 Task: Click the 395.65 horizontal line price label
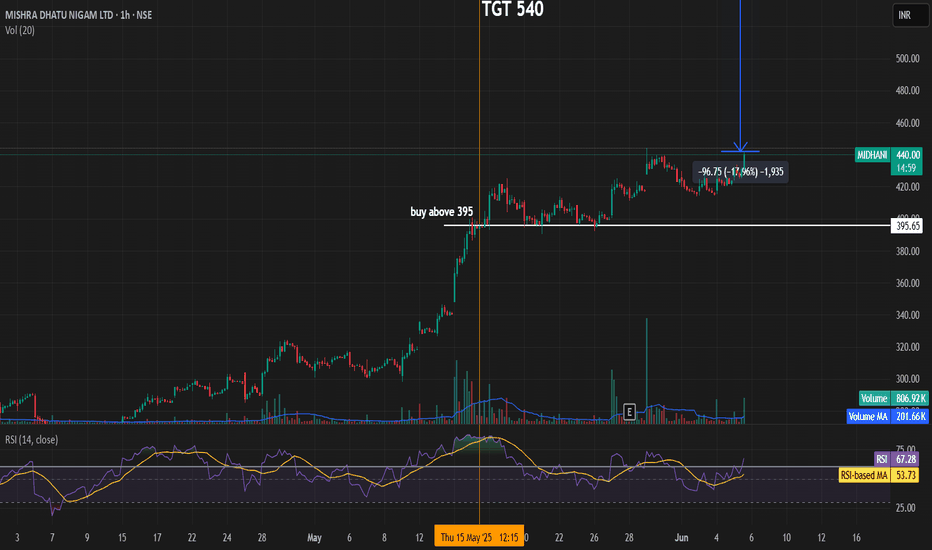tap(907, 226)
